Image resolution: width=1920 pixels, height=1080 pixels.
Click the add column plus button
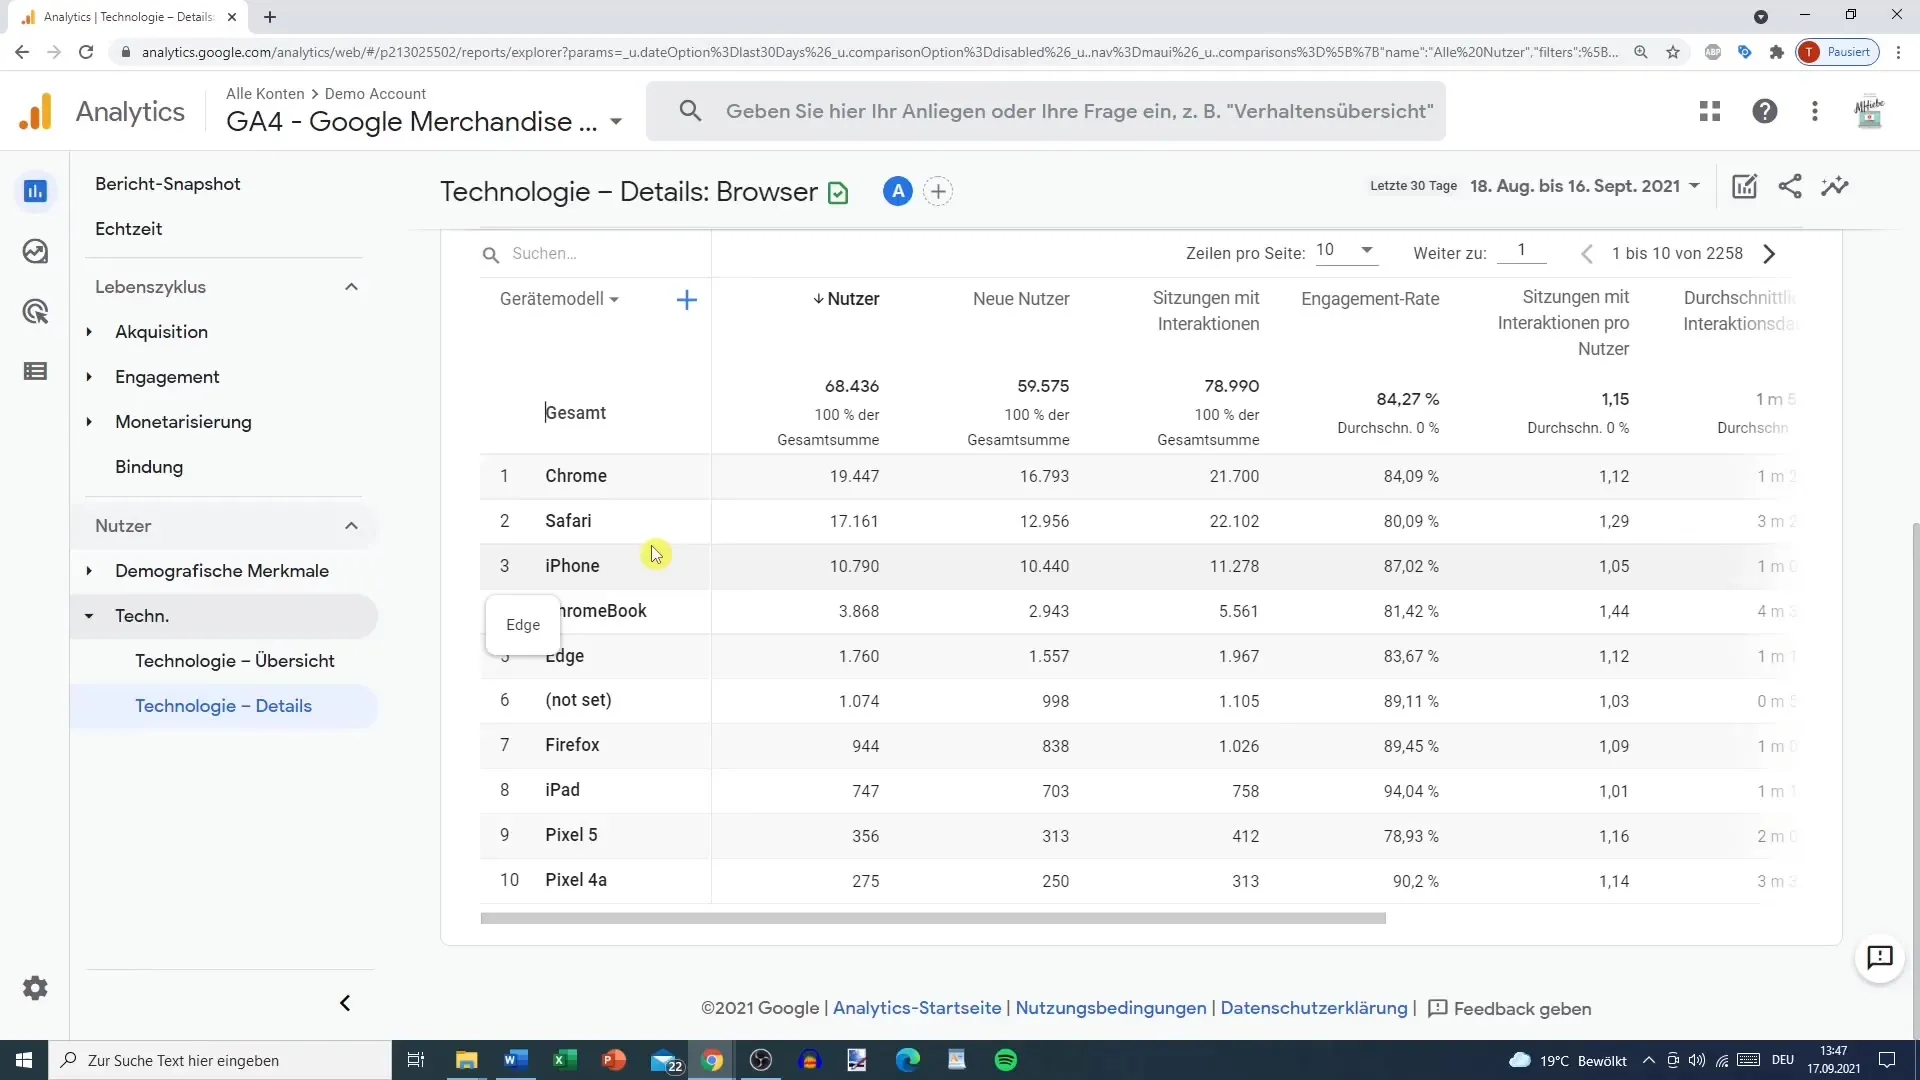pyautogui.click(x=687, y=299)
